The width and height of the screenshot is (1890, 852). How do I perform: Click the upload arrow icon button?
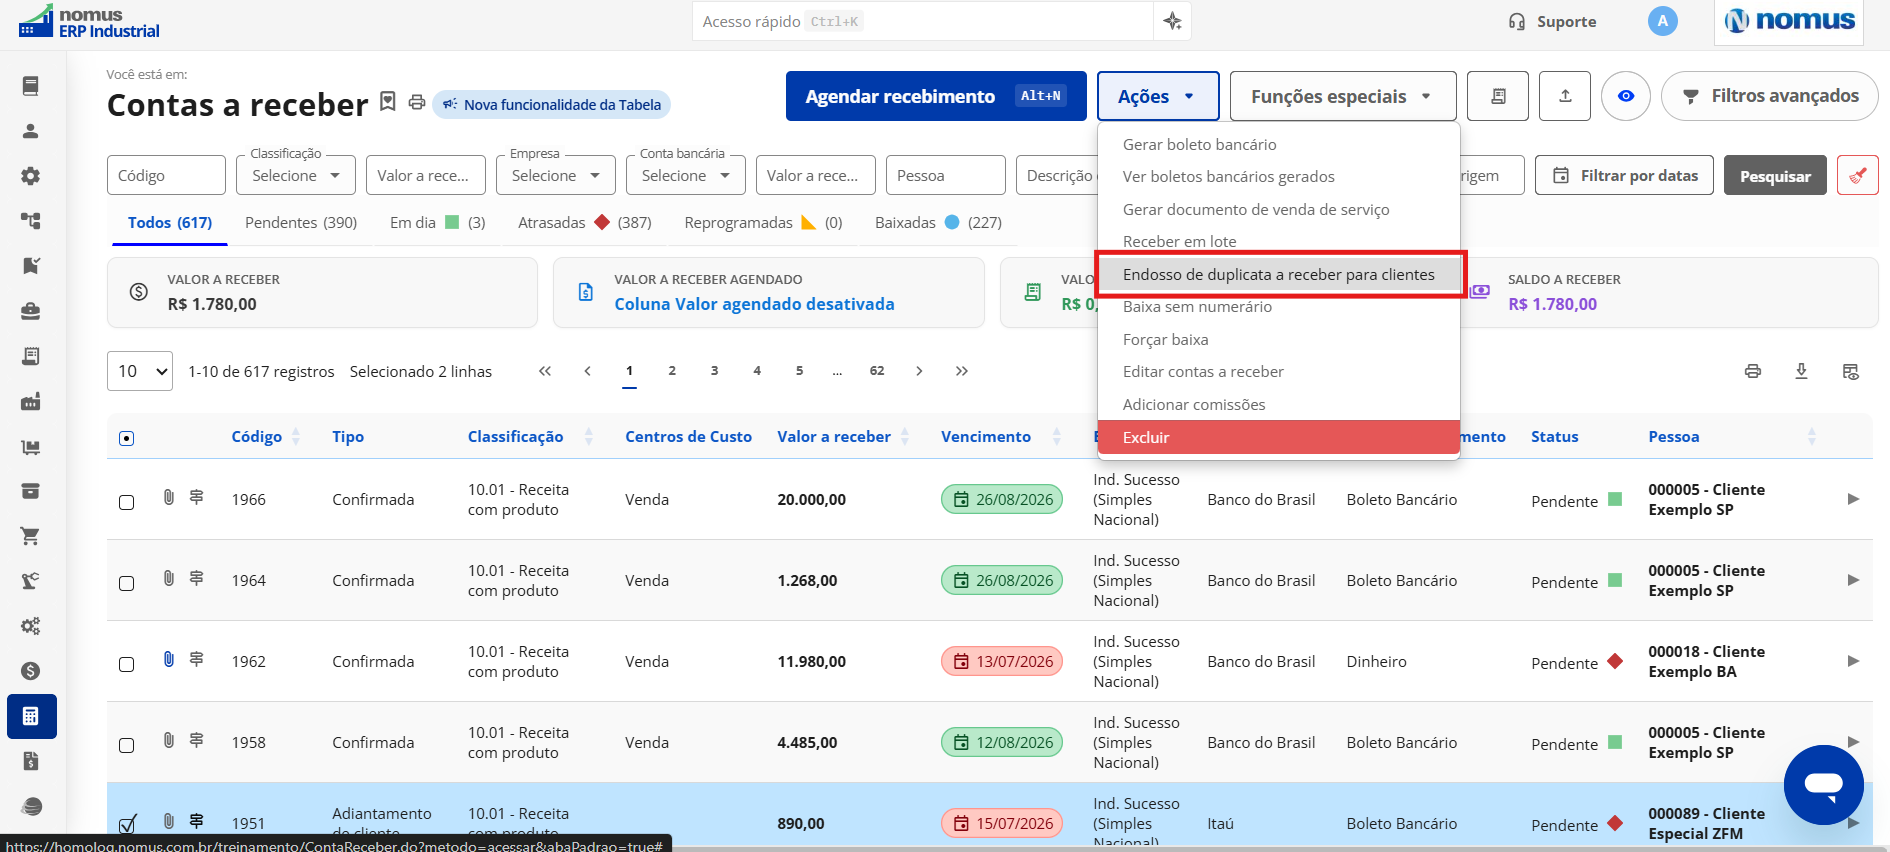click(x=1565, y=96)
